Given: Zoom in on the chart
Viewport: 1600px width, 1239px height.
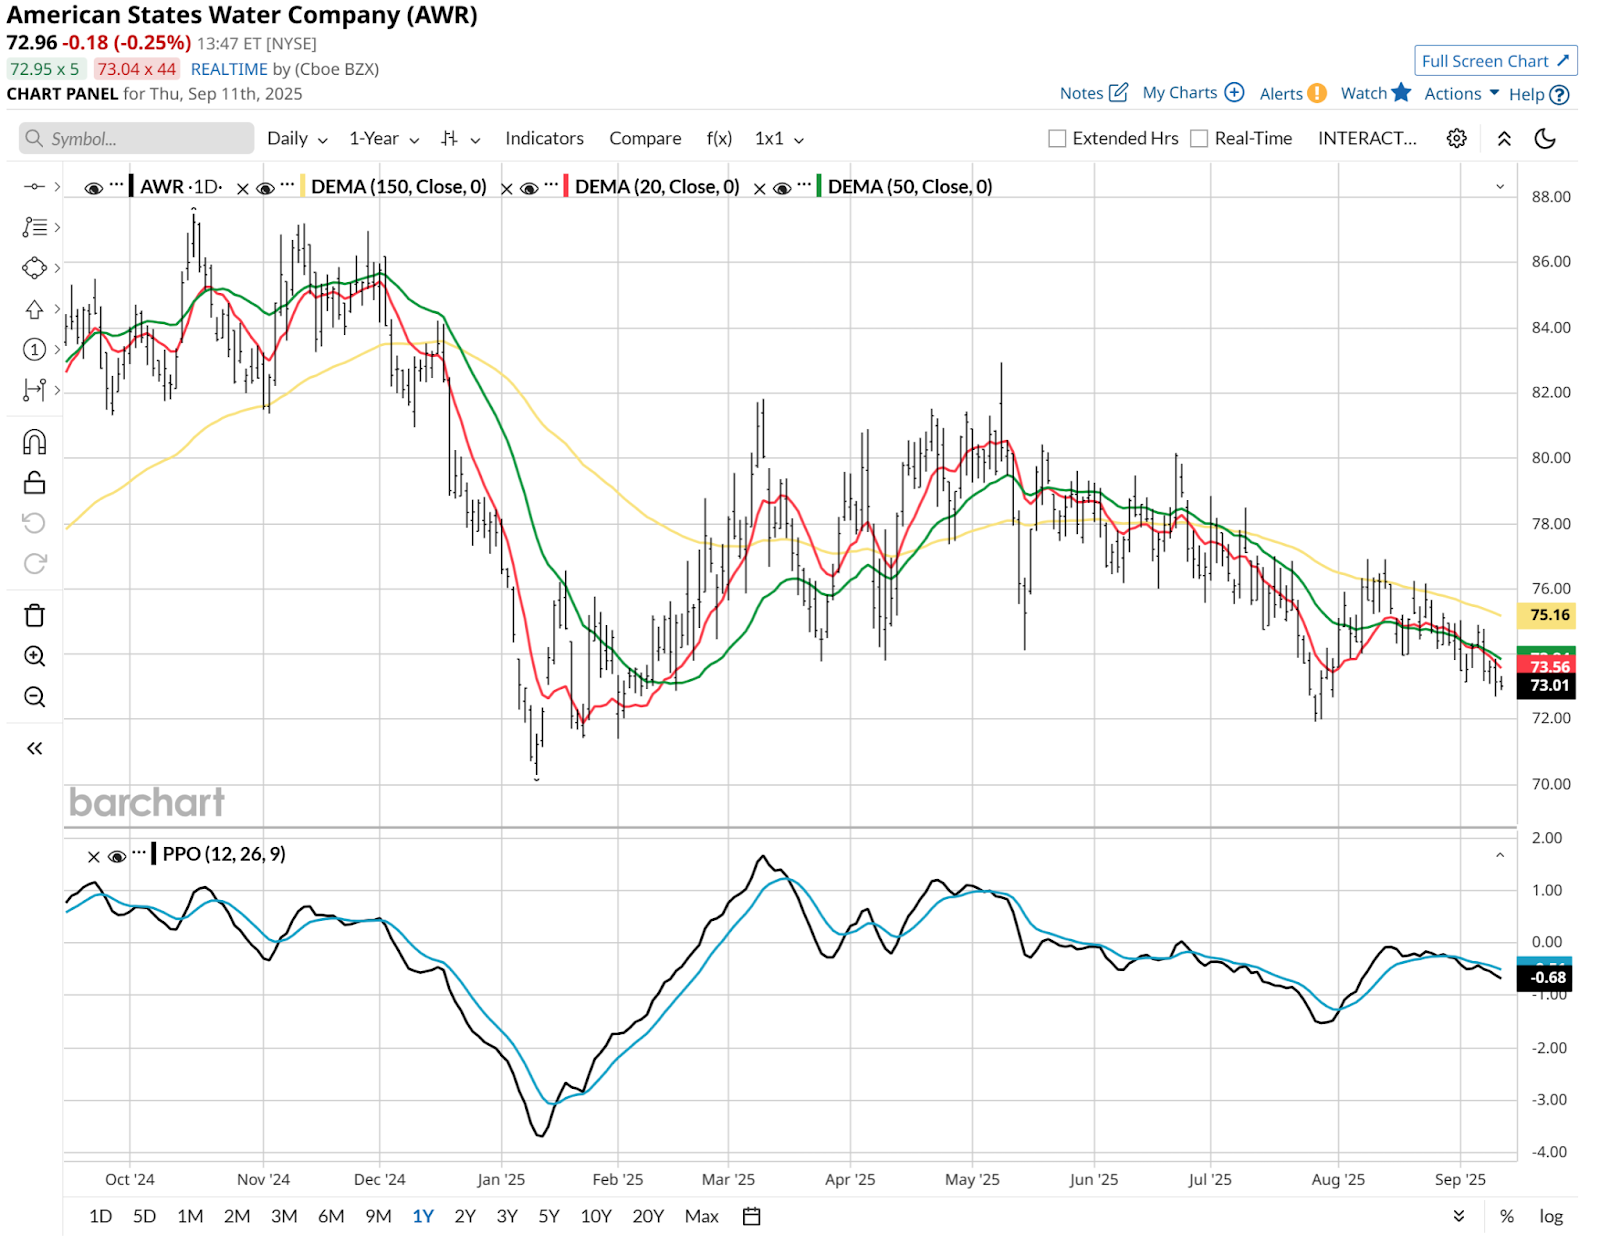Looking at the screenshot, I should pyautogui.click(x=34, y=656).
